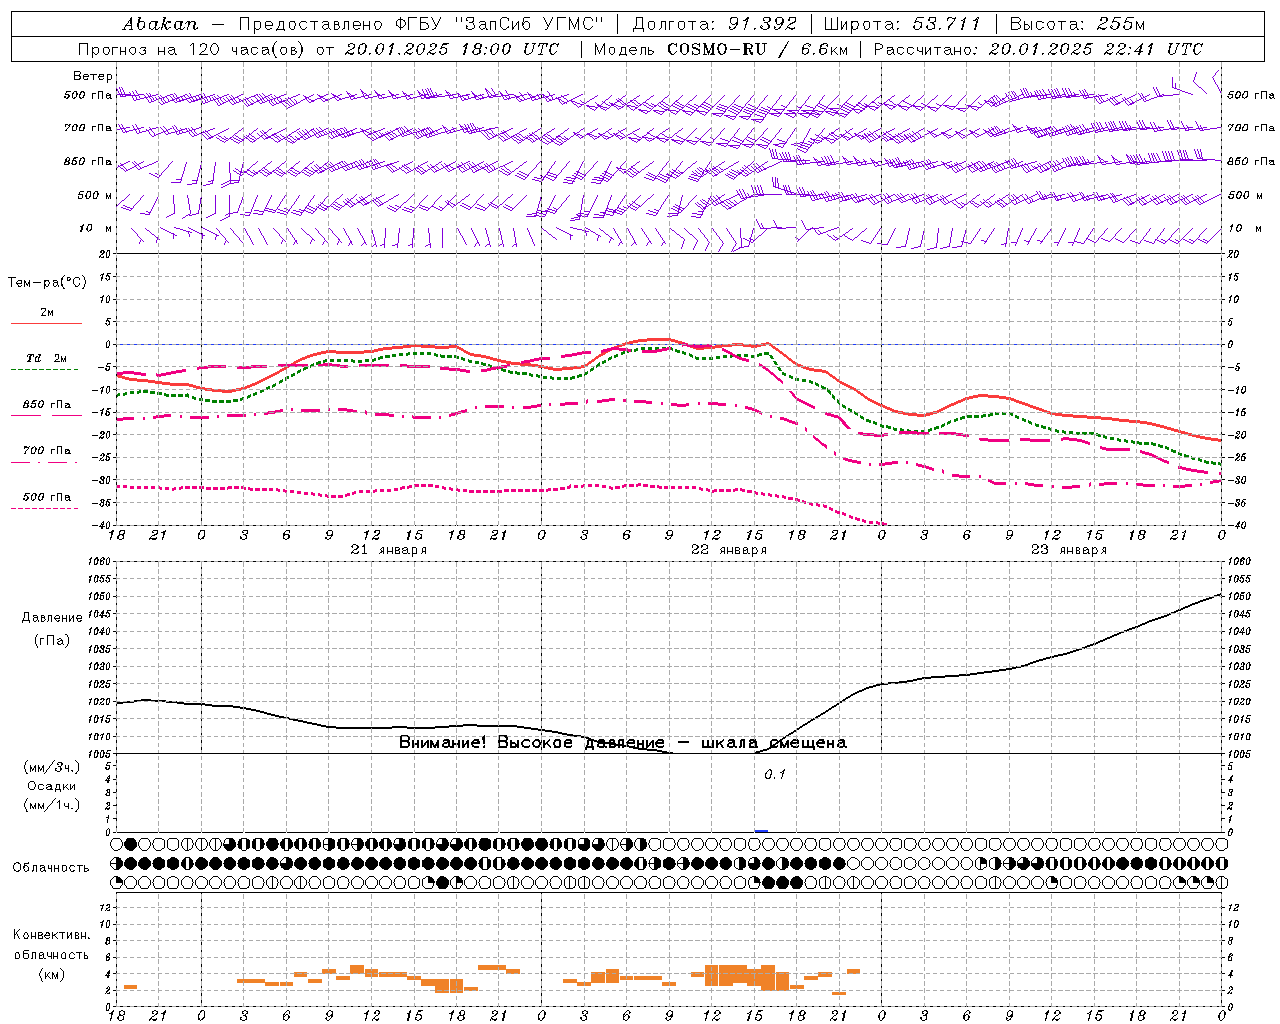1280x1024 pixels.
Task: Click the warning "Внимание! Высокое давление – шкала смещена"
Action: tap(623, 743)
